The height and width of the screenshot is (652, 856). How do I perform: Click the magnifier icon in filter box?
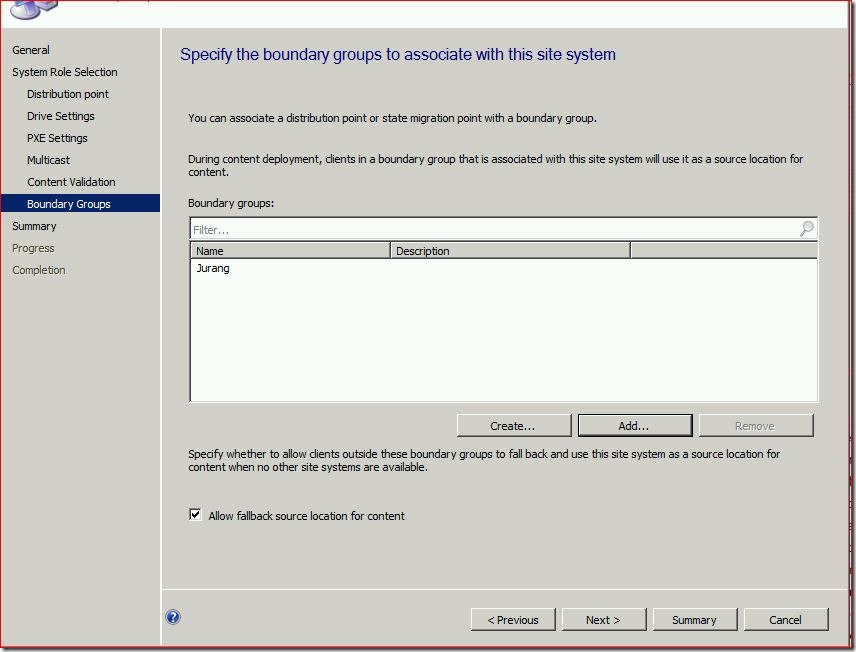(x=806, y=229)
